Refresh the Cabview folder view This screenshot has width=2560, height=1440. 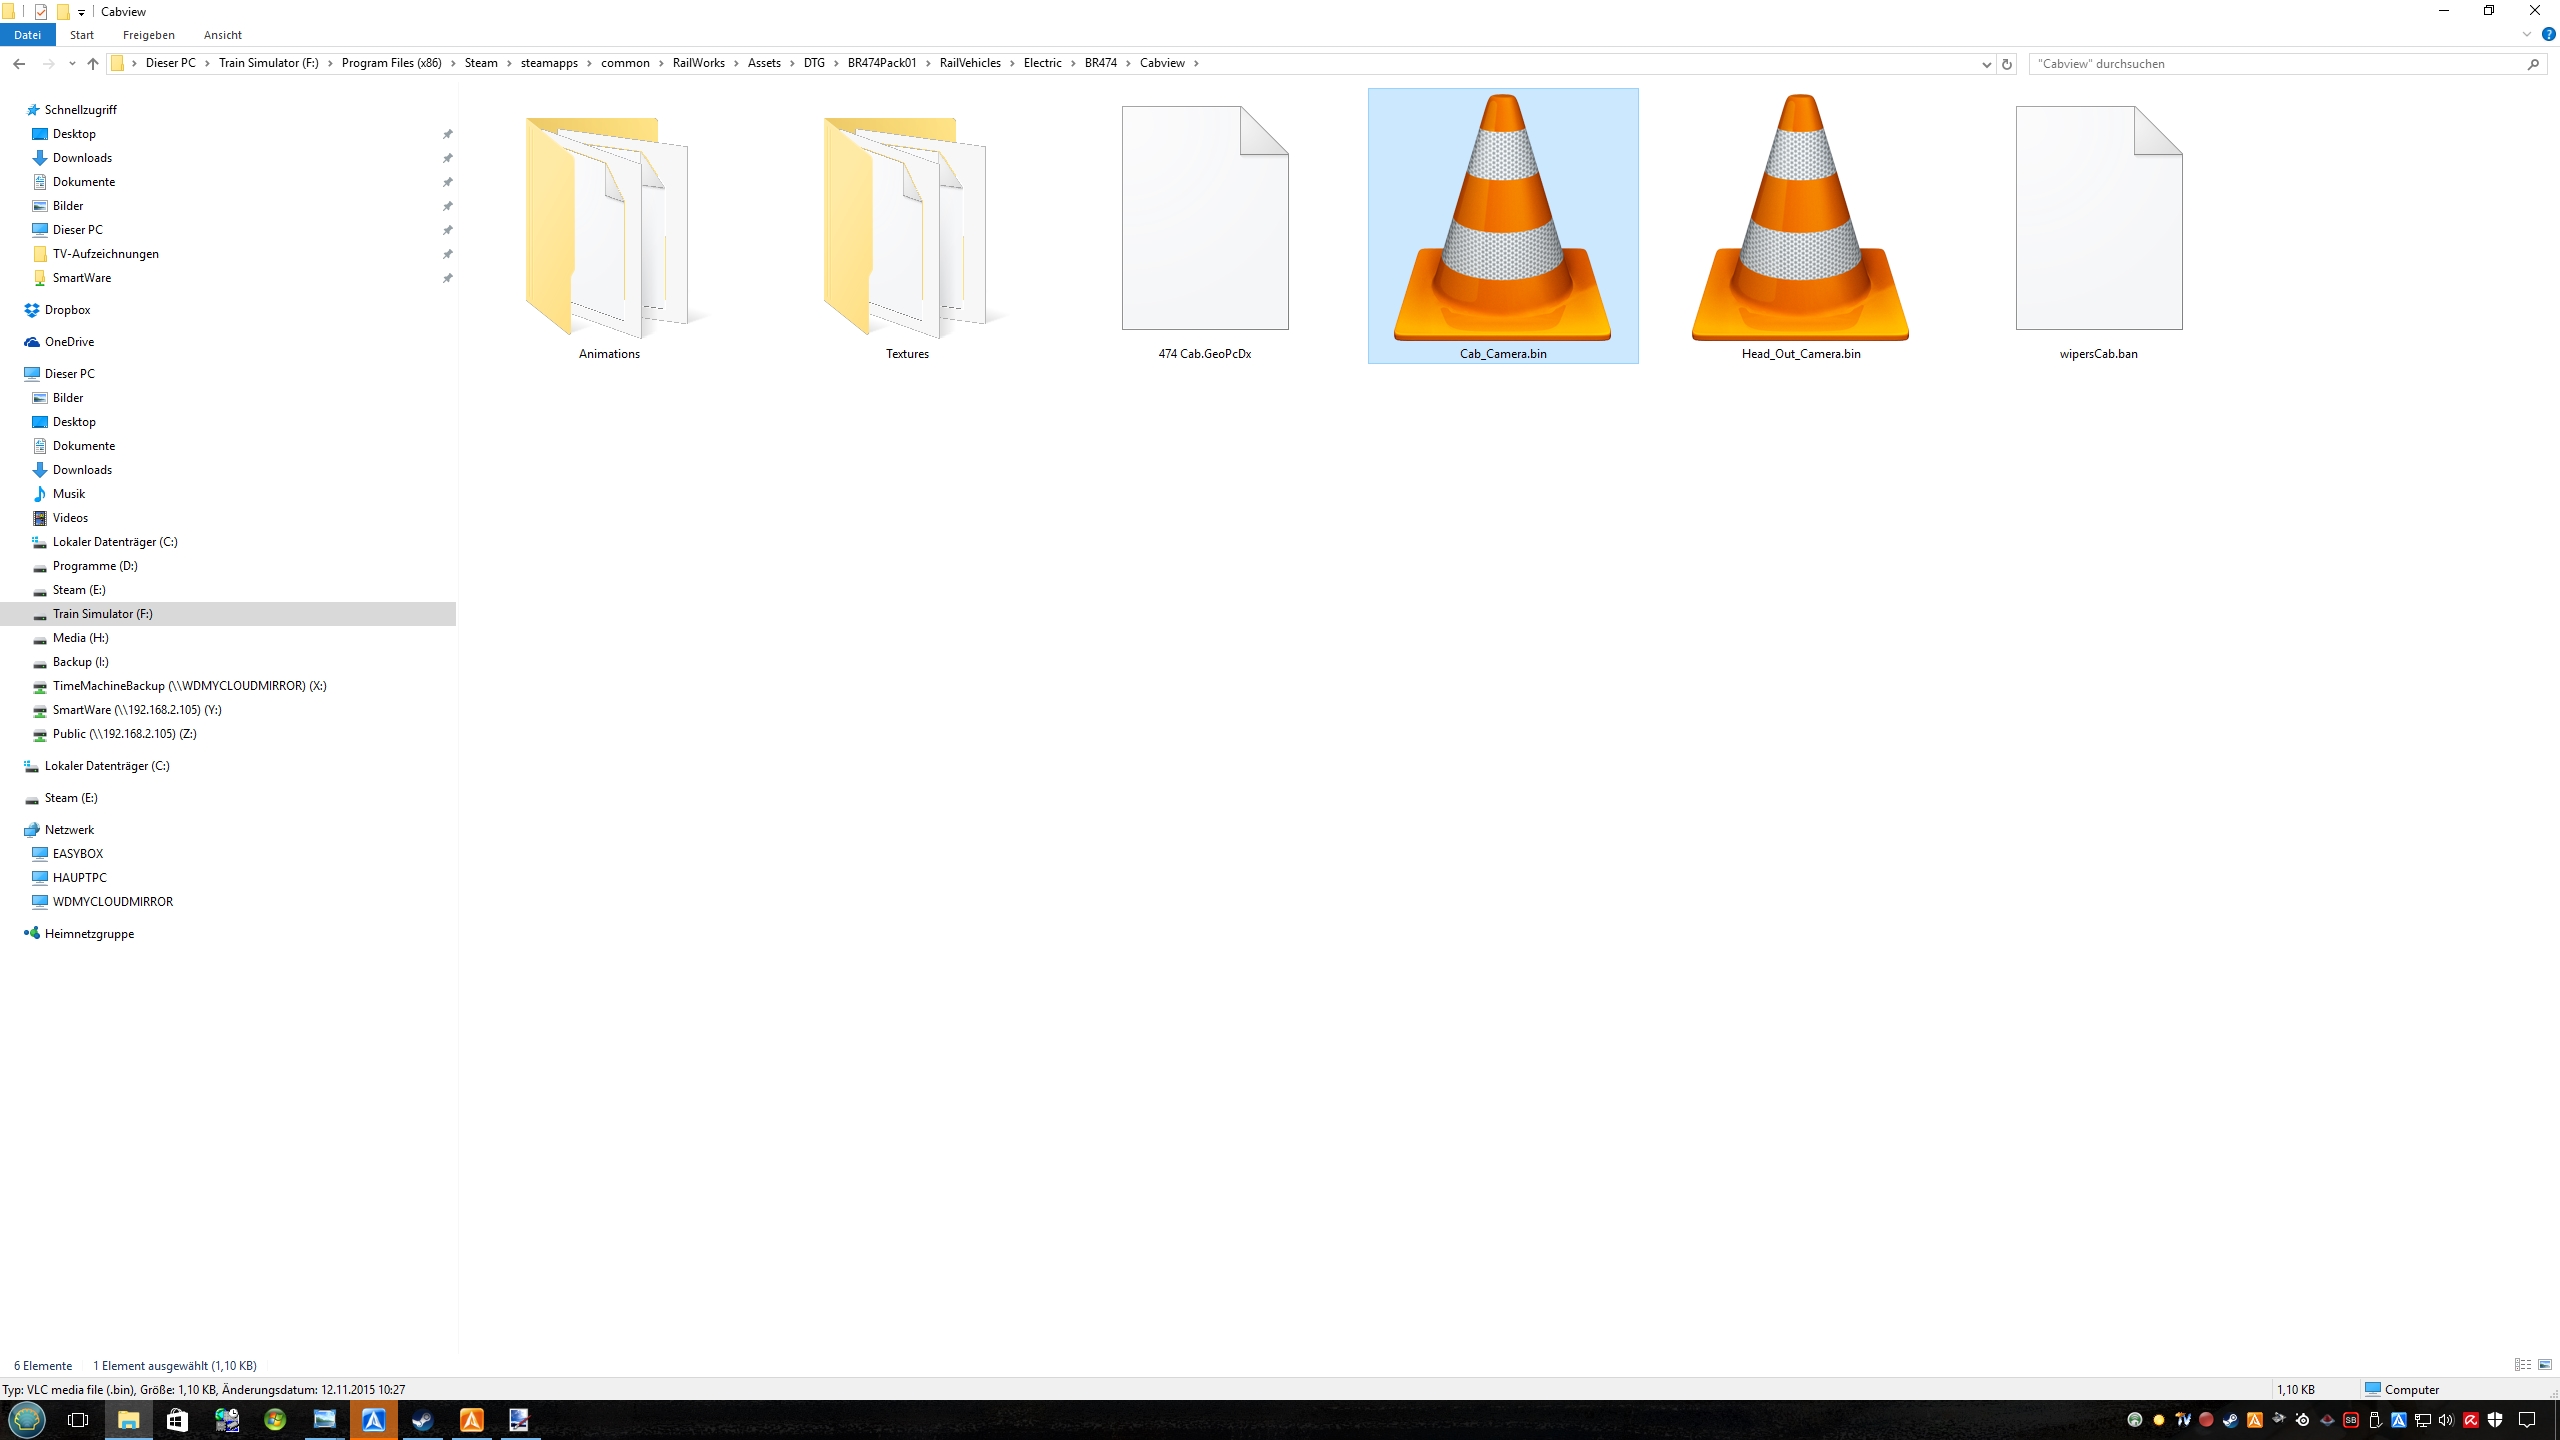2006,64
